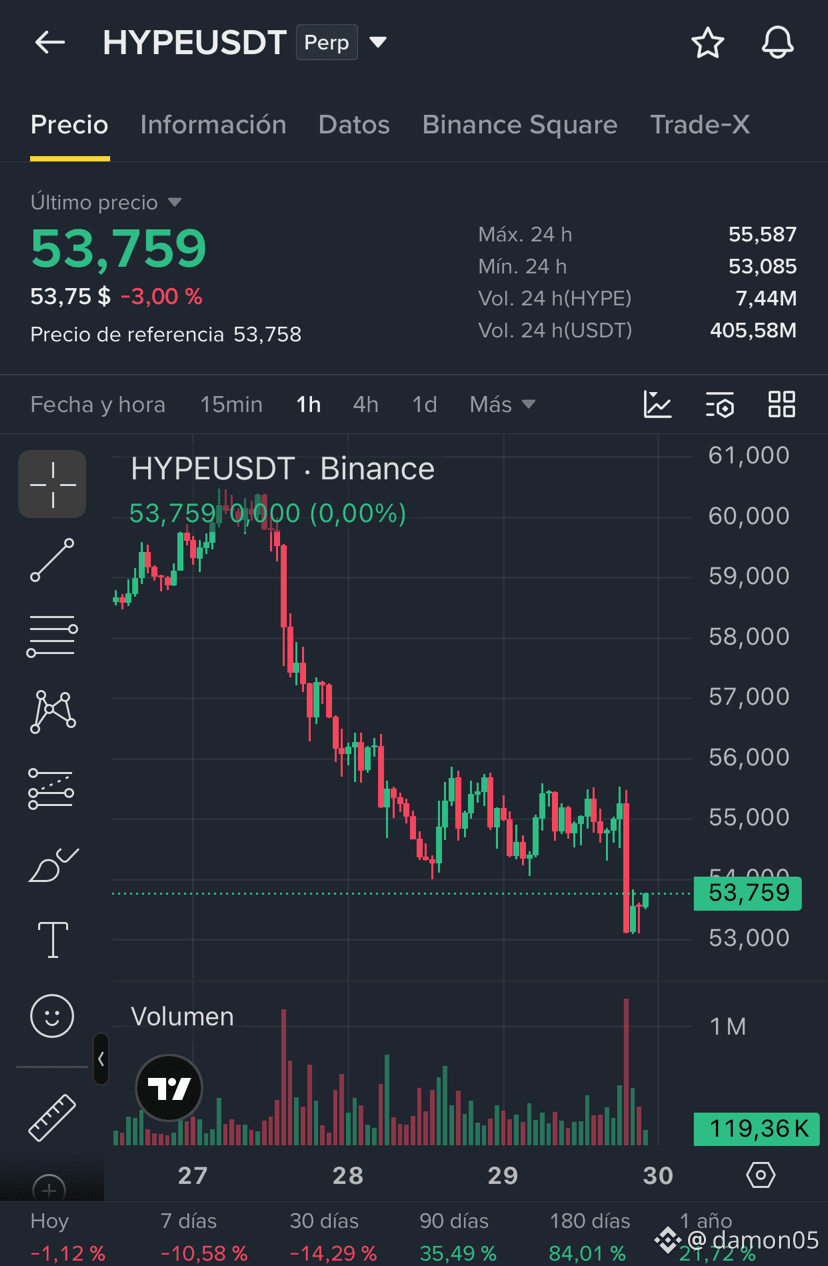Open the Datos tab
Screen dimensions: 828x1266
coord(354,125)
